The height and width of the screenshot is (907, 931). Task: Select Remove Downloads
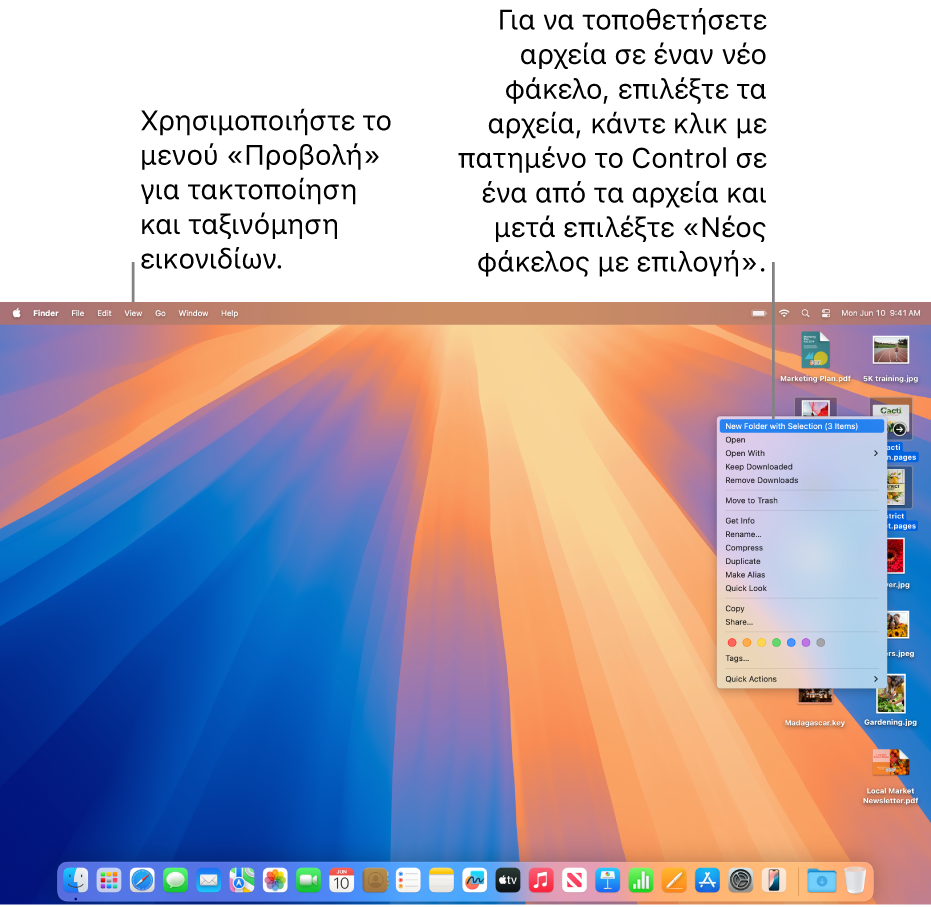coord(802,480)
